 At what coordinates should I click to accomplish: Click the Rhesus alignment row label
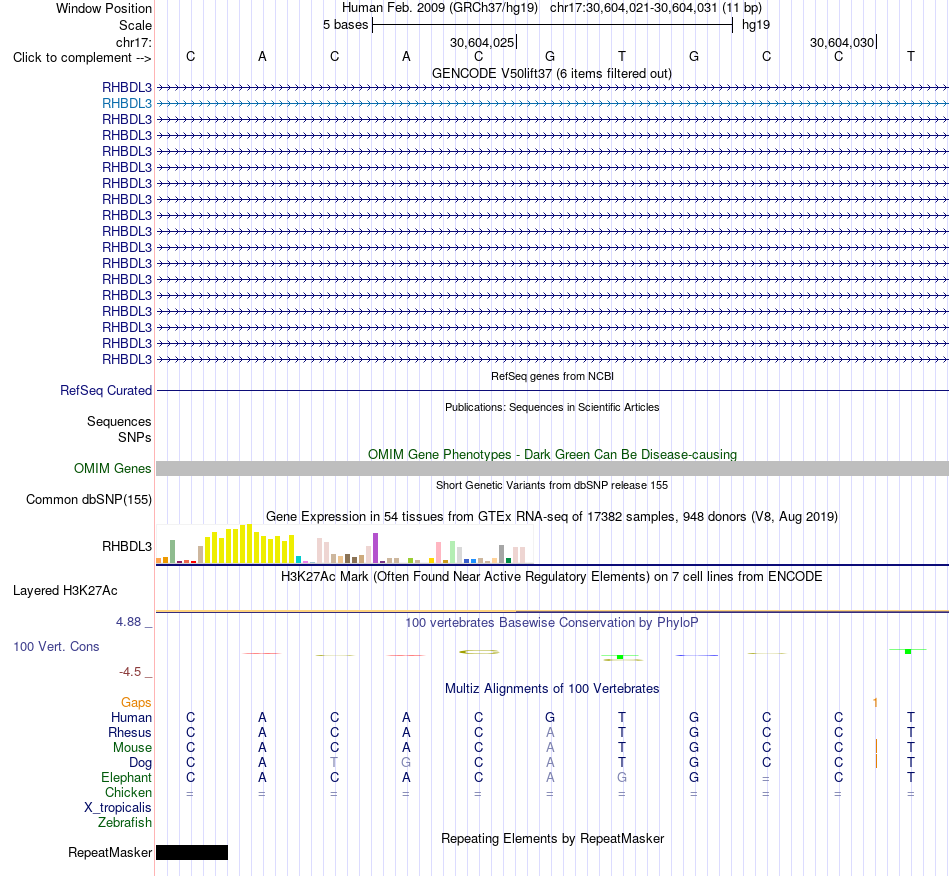coord(130,732)
